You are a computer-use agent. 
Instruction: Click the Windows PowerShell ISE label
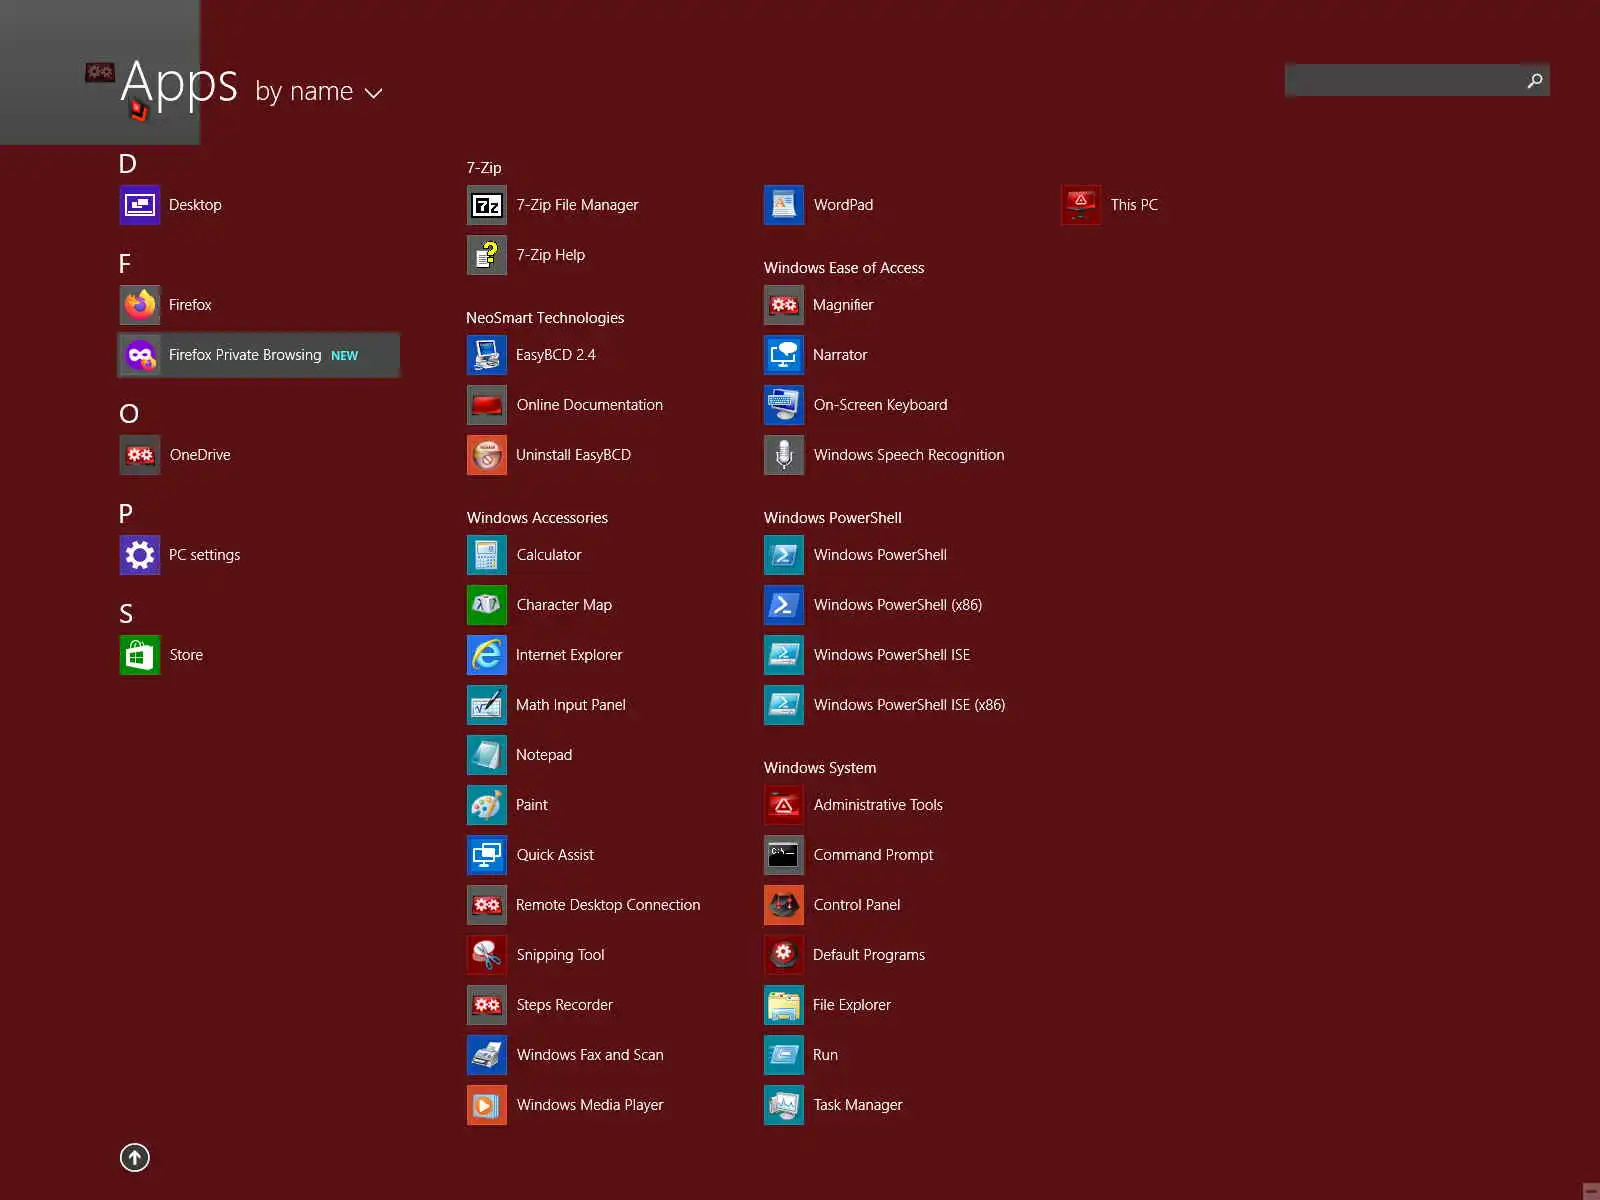click(892, 655)
